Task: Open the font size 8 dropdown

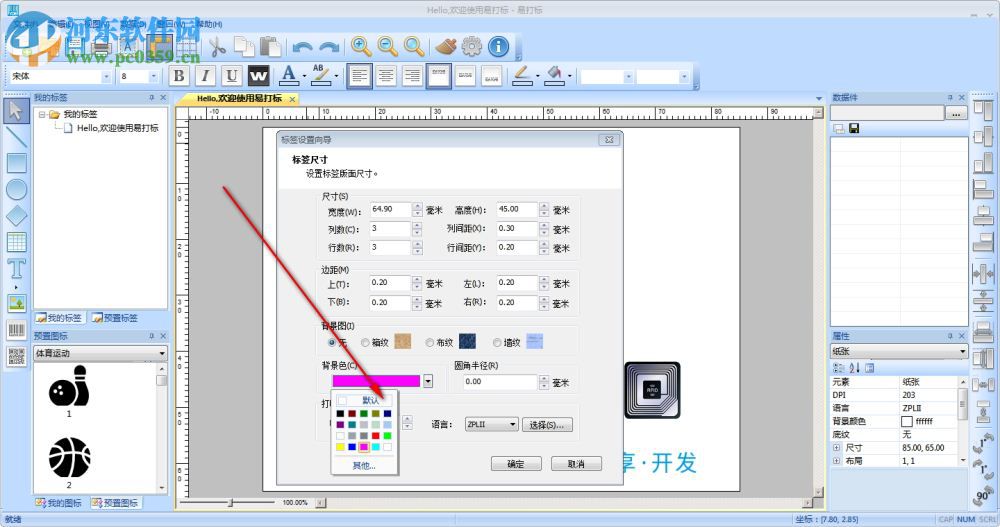Action: click(154, 76)
